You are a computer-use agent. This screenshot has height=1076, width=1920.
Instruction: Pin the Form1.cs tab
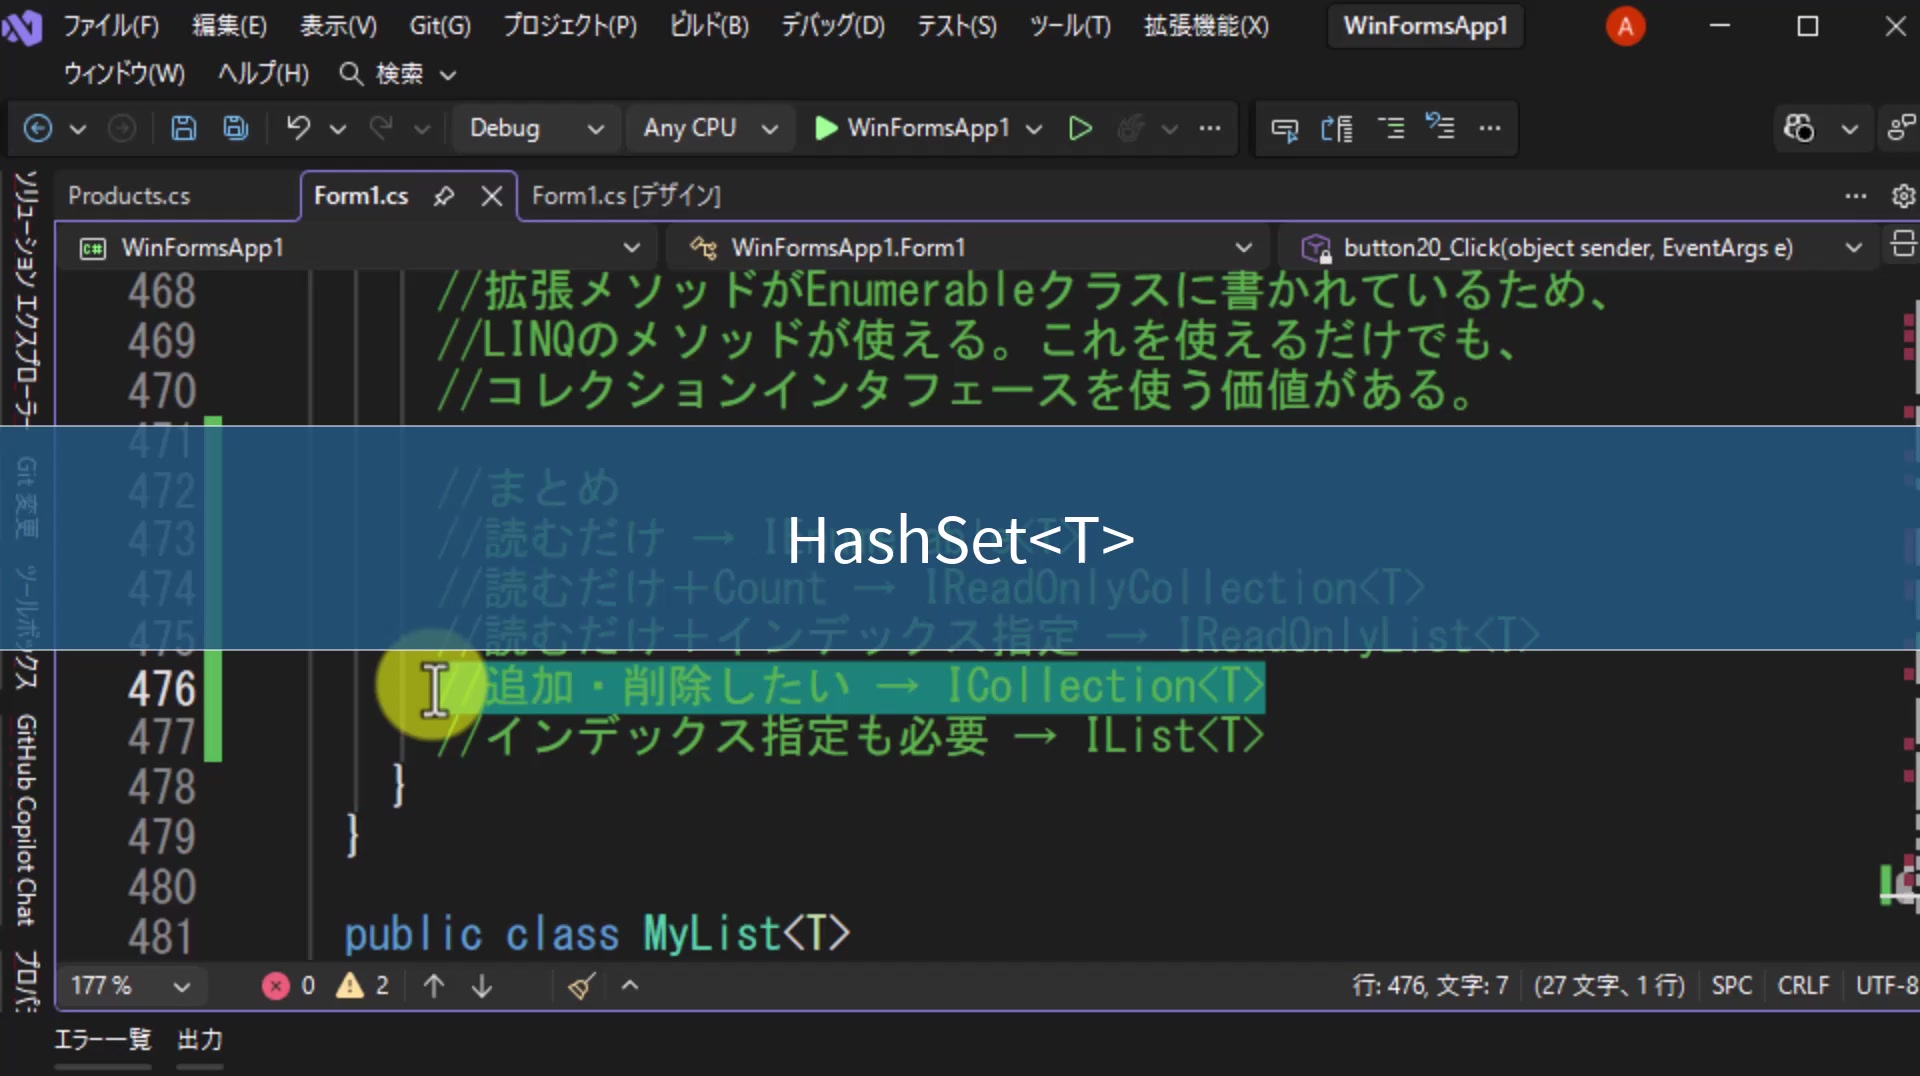tap(444, 196)
